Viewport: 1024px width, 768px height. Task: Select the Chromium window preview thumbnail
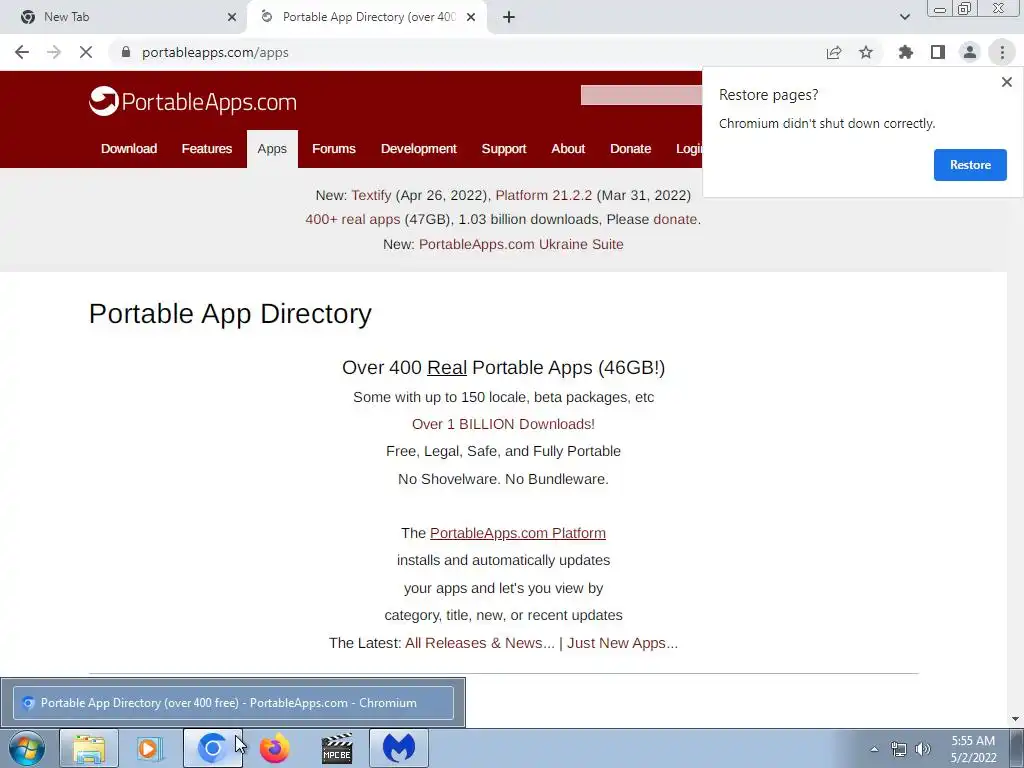point(233,703)
